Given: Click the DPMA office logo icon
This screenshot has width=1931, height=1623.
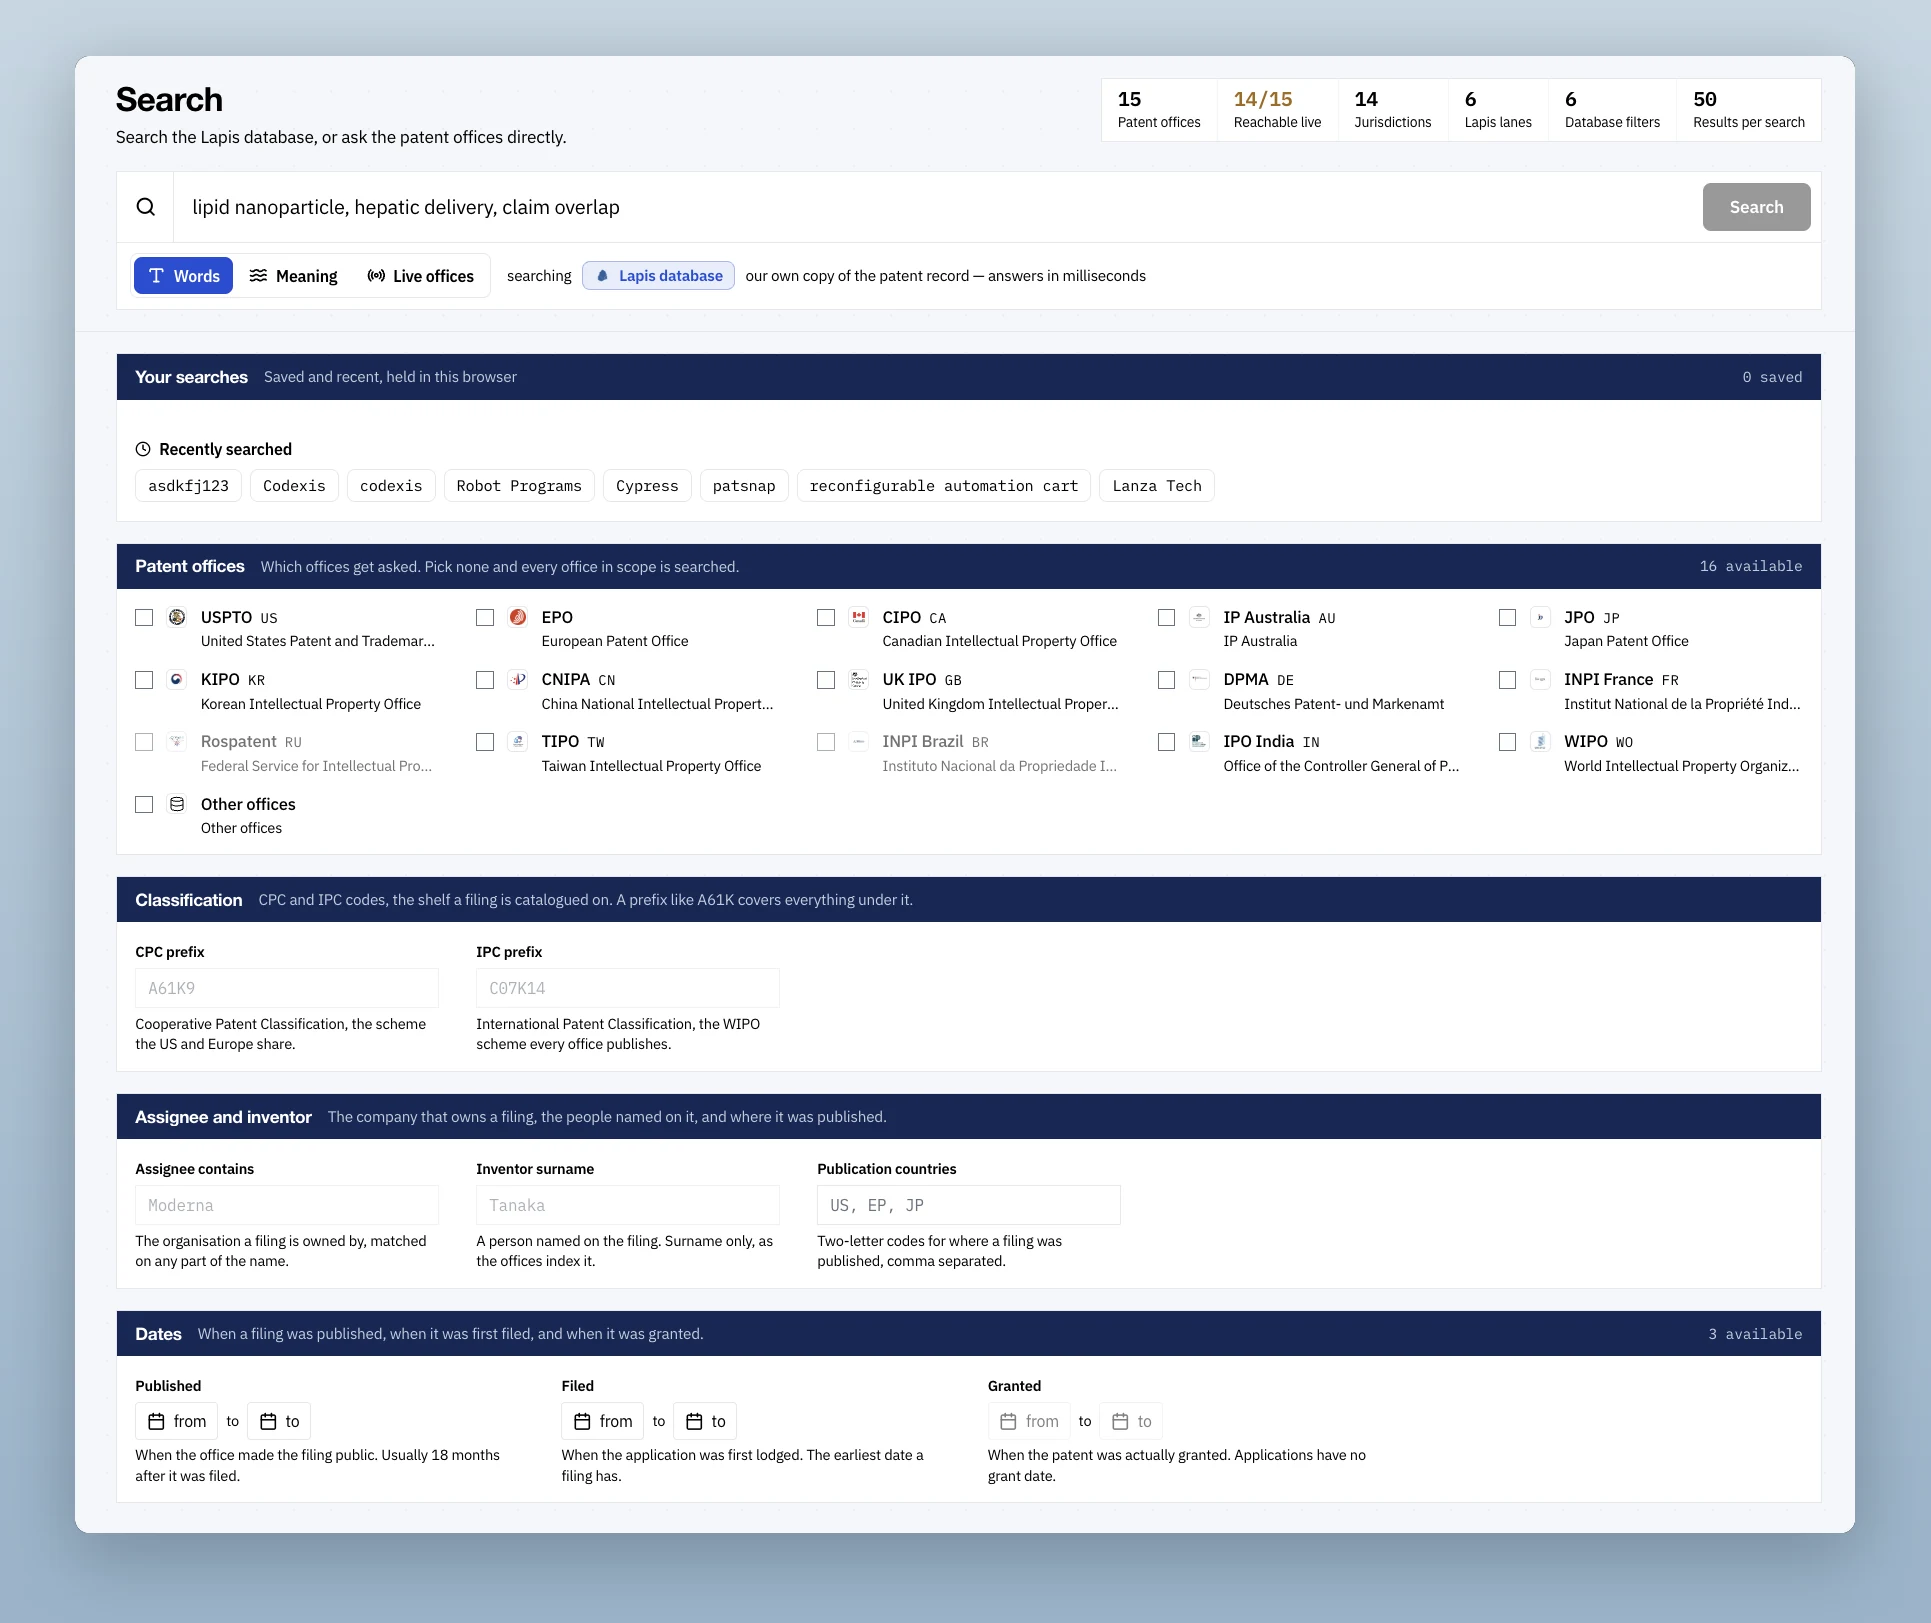Looking at the screenshot, I should point(1199,679).
